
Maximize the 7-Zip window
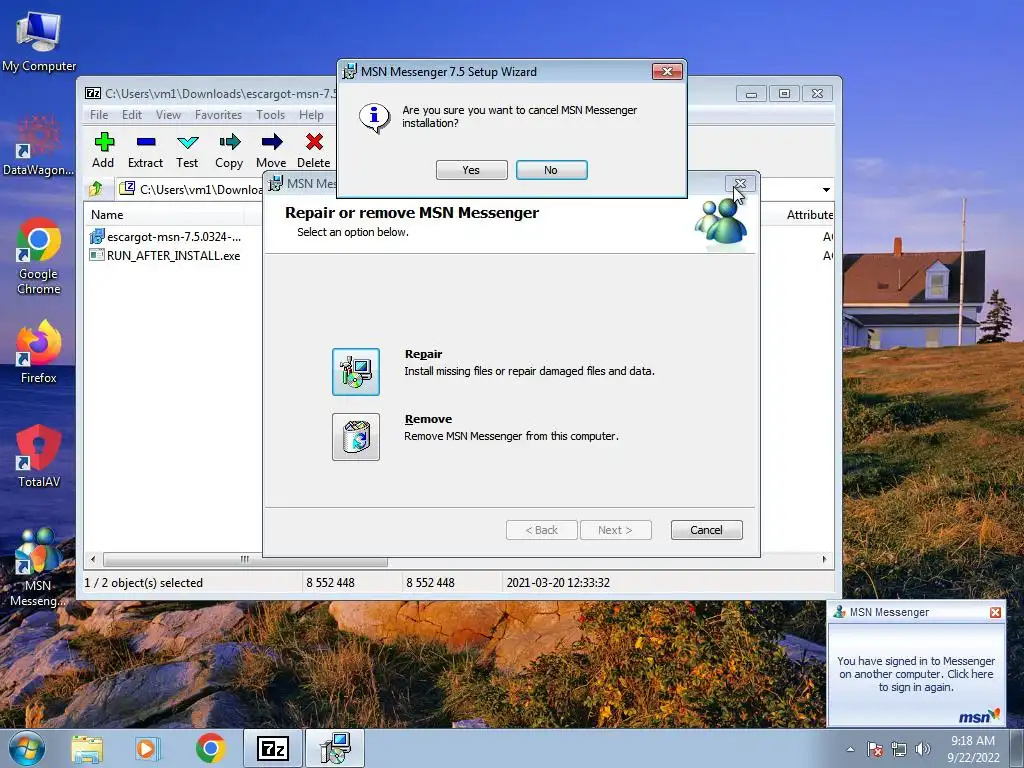(x=784, y=94)
